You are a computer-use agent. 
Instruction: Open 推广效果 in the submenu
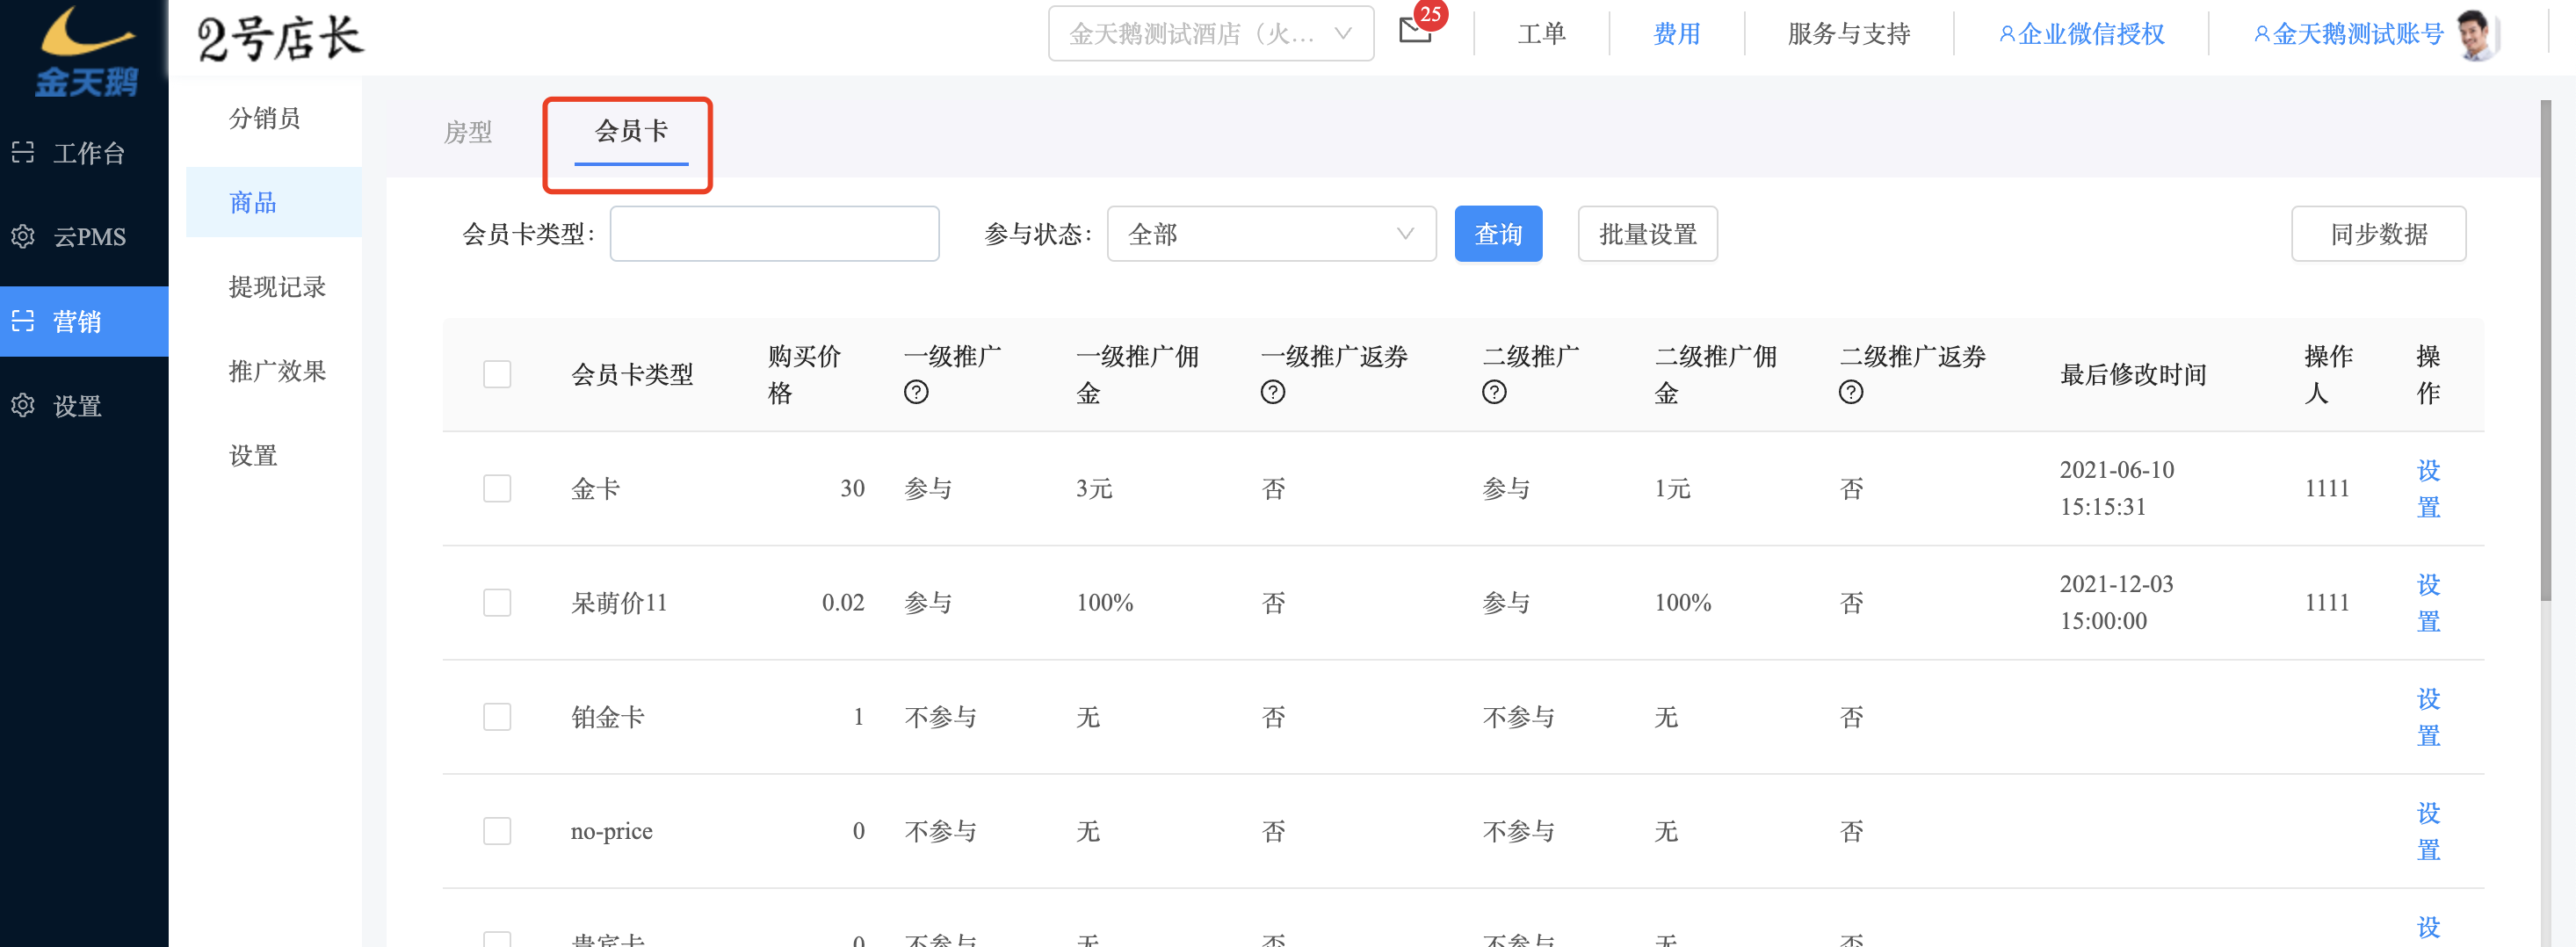tap(277, 371)
